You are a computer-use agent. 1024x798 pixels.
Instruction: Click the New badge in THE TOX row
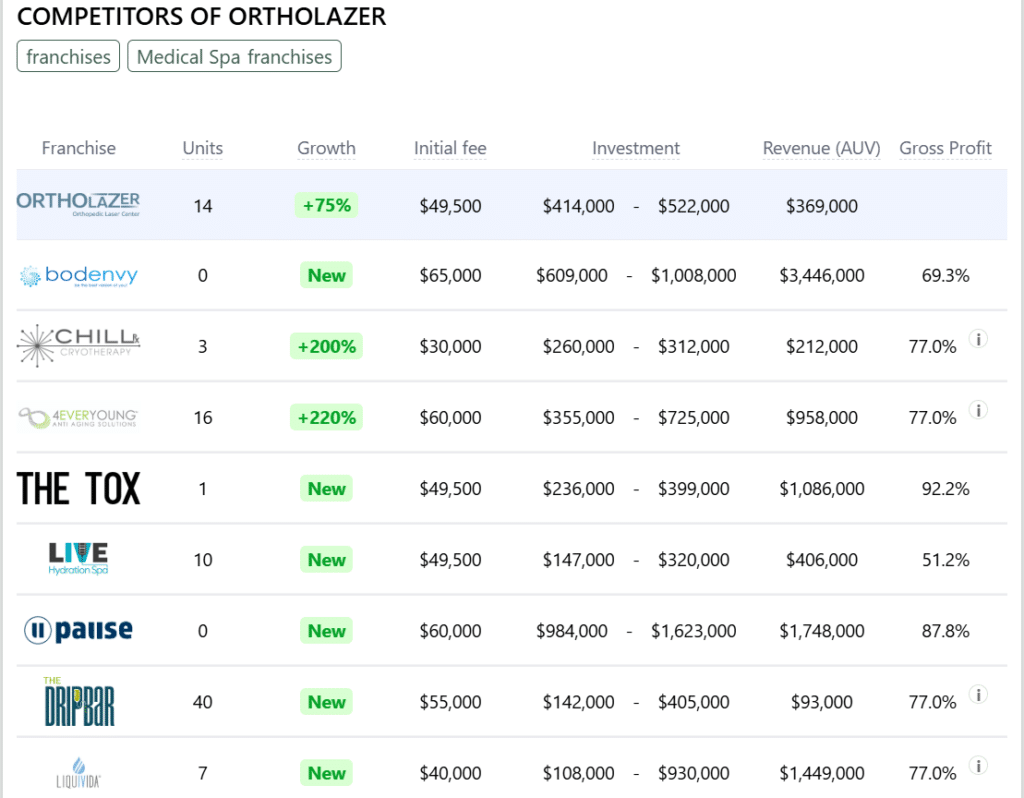coord(327,488)
